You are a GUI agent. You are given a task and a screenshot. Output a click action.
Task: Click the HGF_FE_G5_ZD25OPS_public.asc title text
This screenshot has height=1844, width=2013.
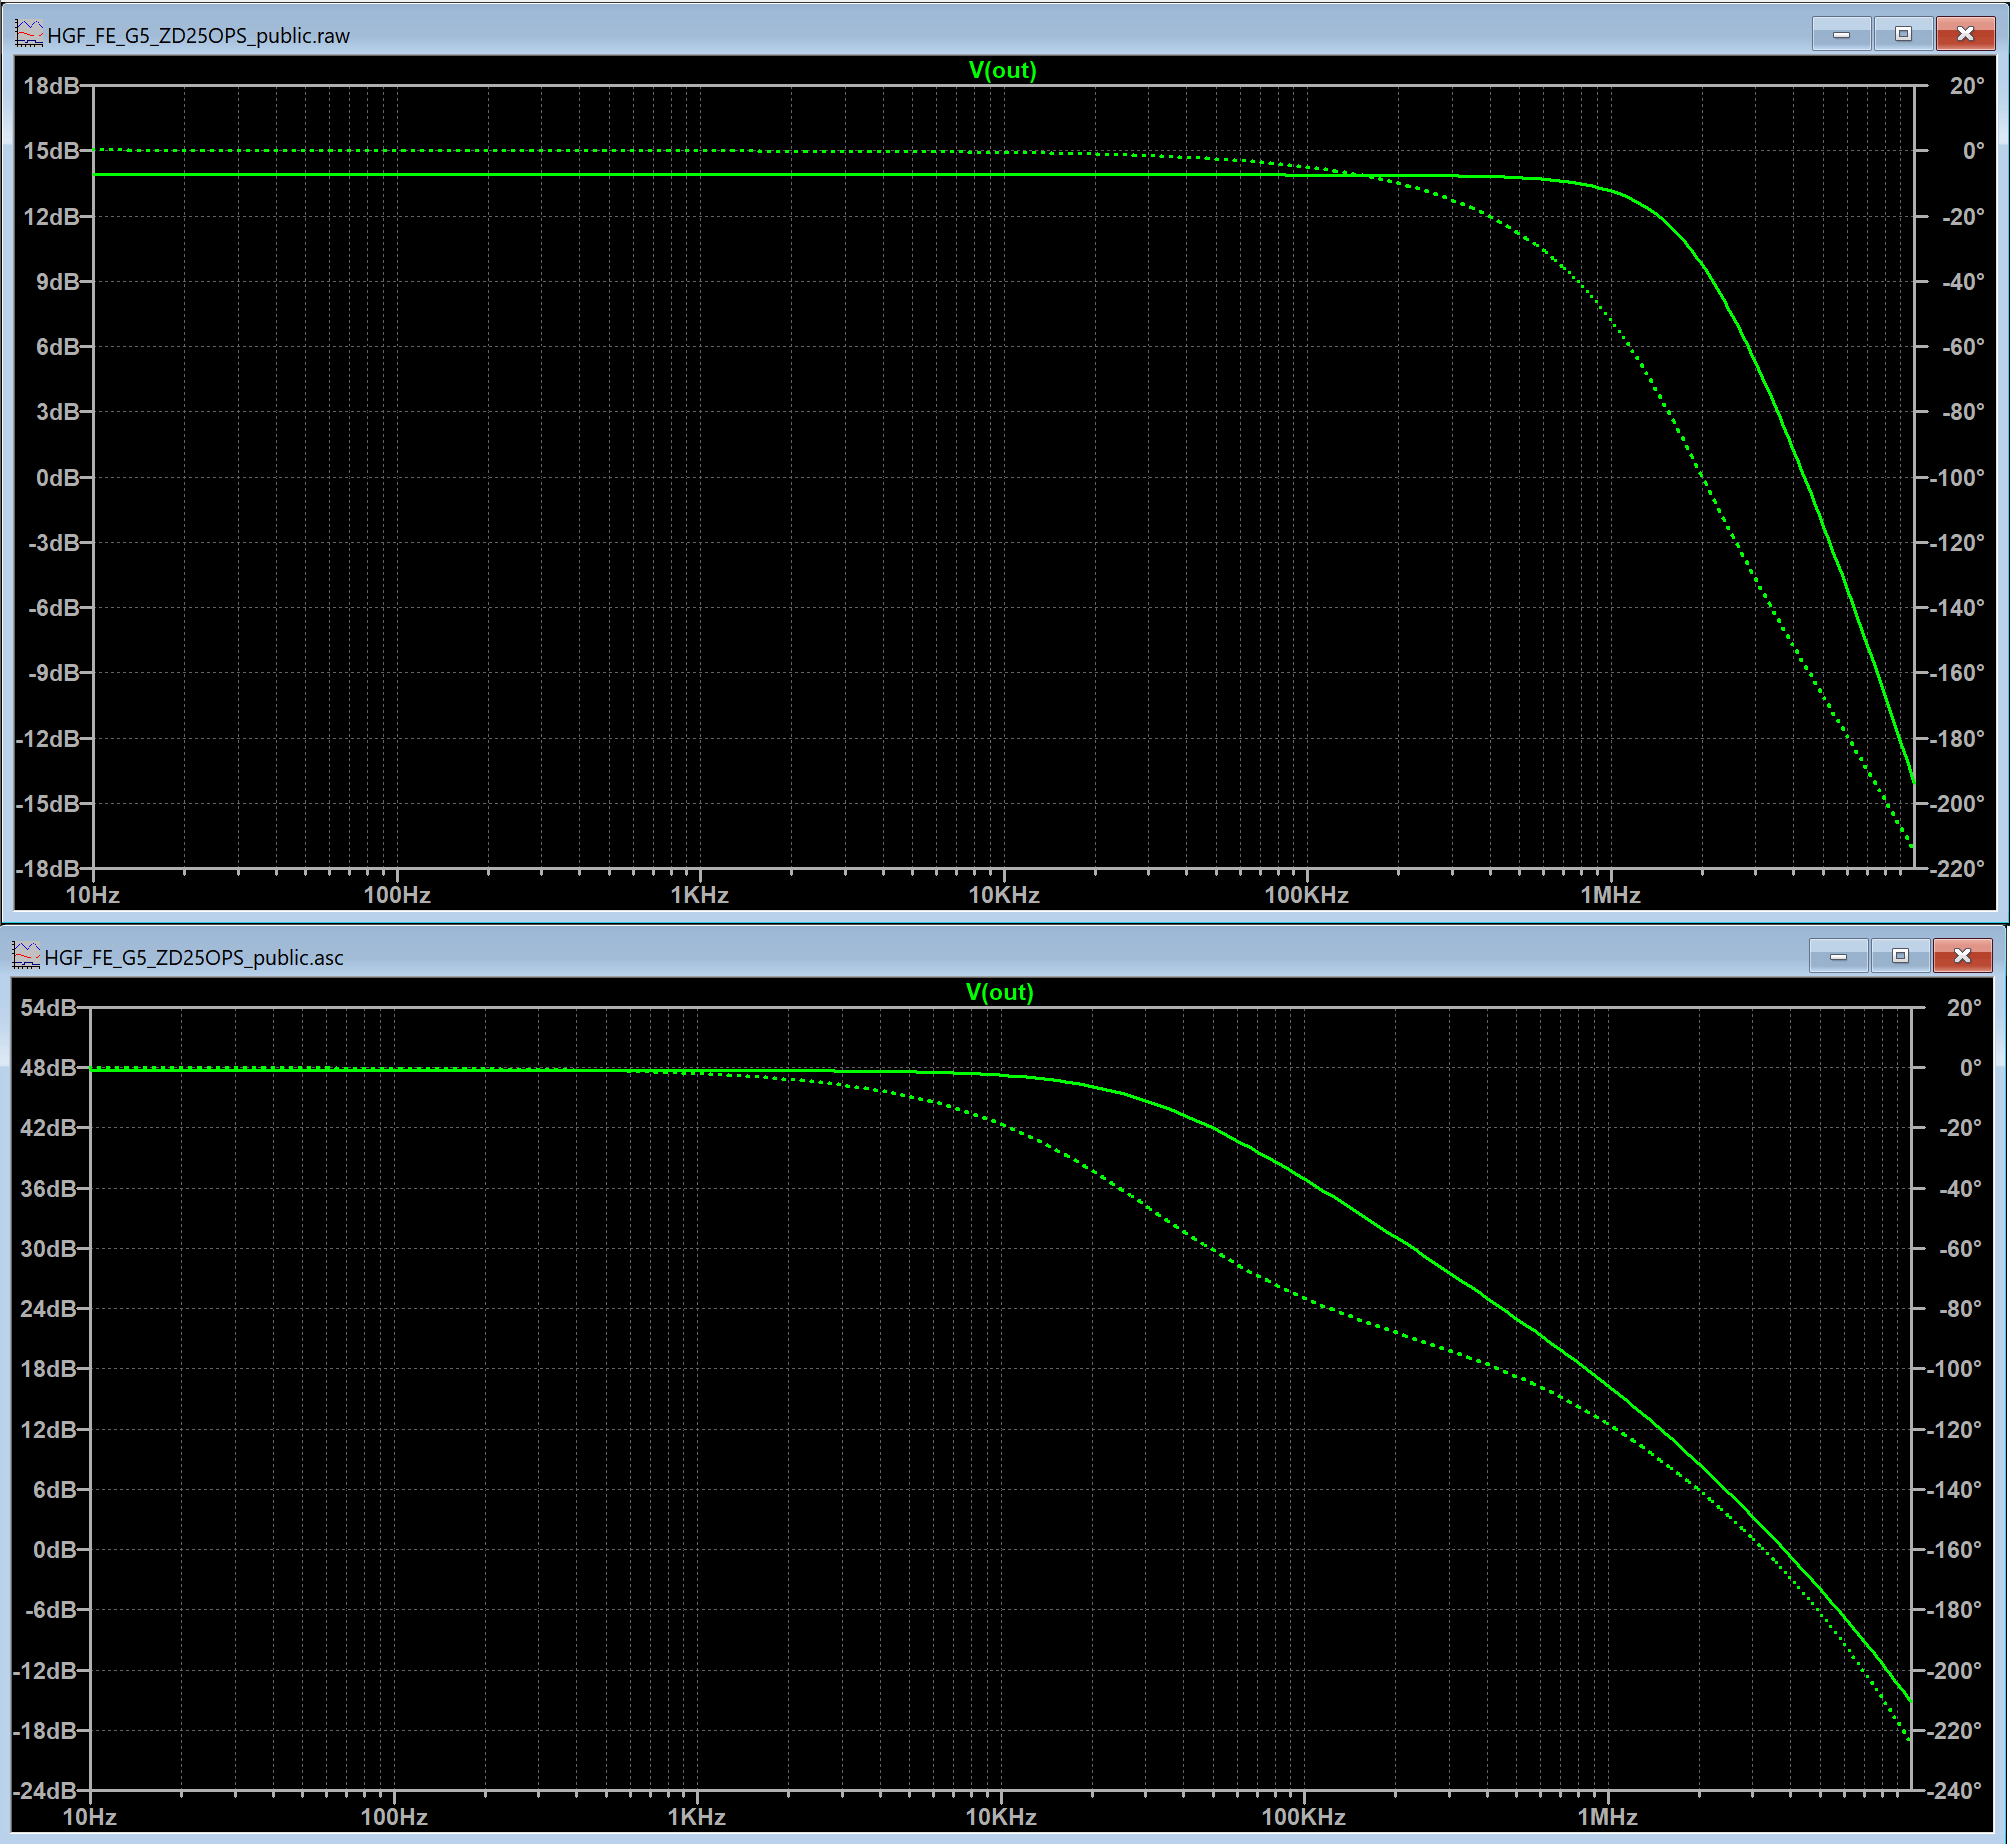[194, 958]
